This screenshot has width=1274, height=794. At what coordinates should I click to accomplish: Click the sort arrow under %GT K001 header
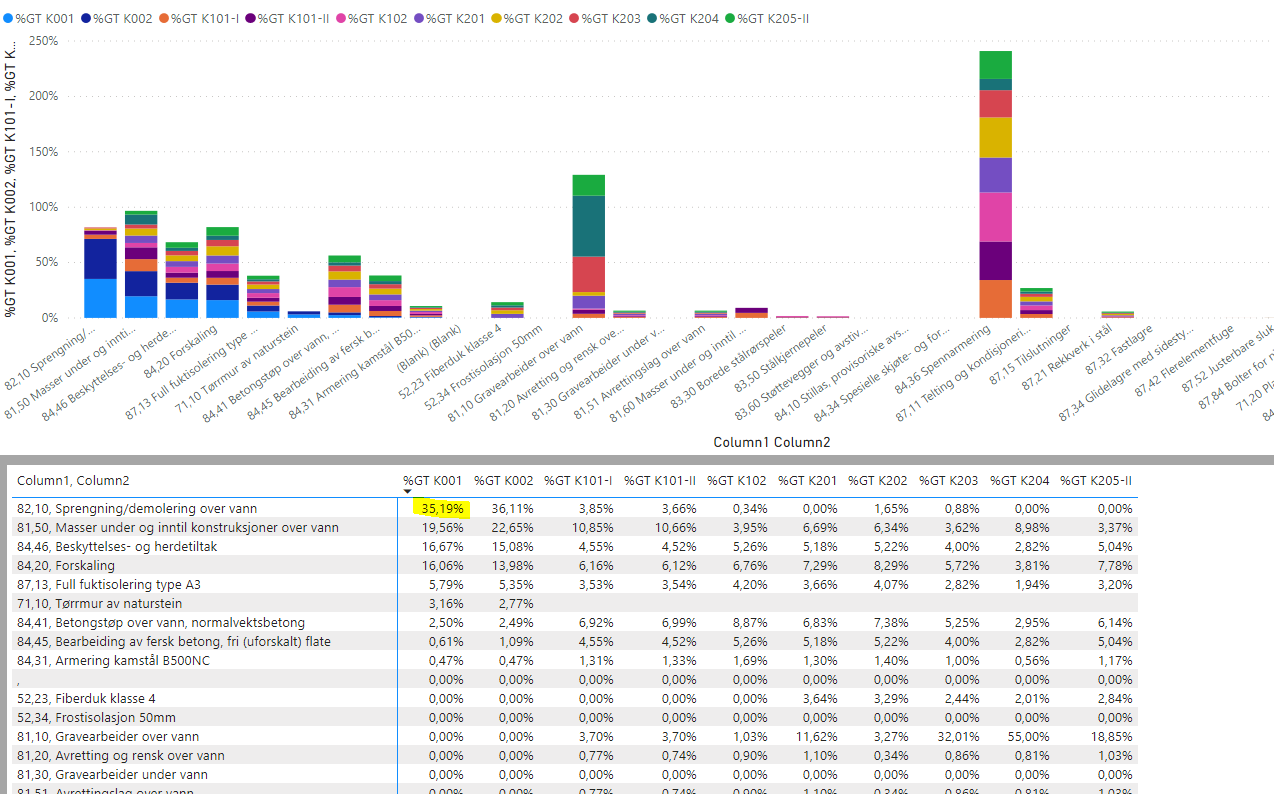[x=407, y=491]
